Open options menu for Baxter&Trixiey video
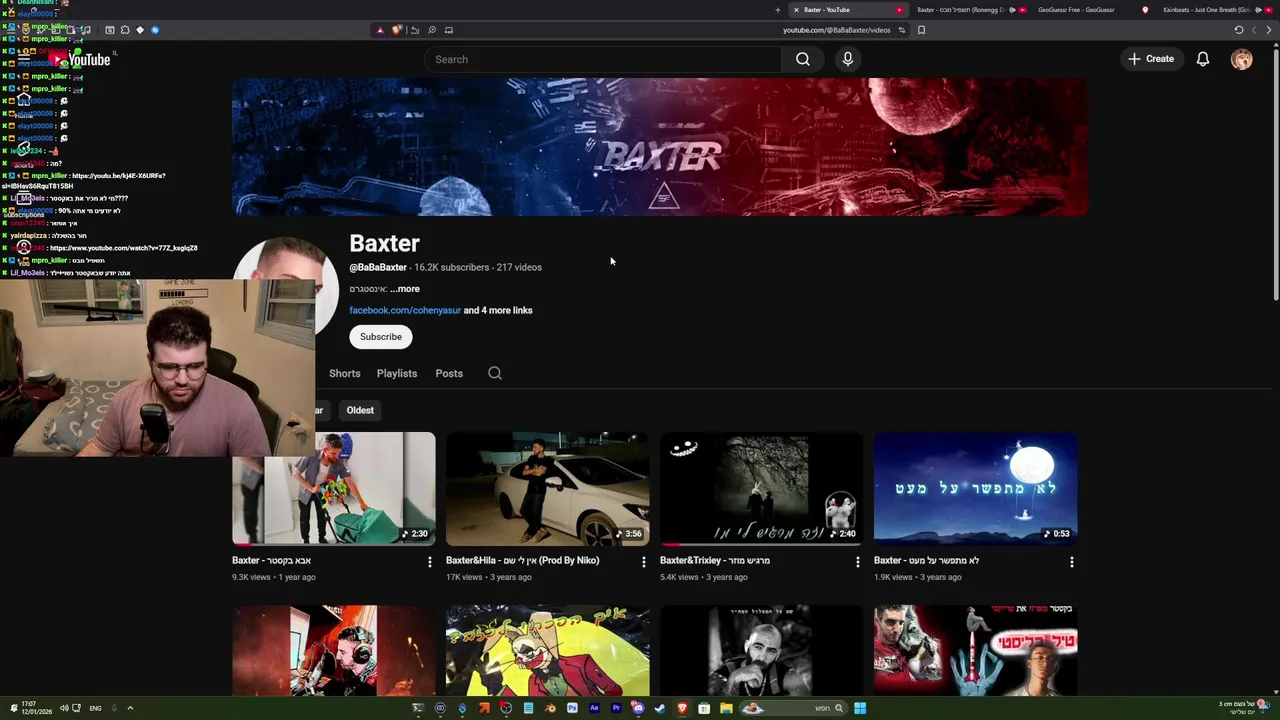1280x720 pixels. click(858, 562)
